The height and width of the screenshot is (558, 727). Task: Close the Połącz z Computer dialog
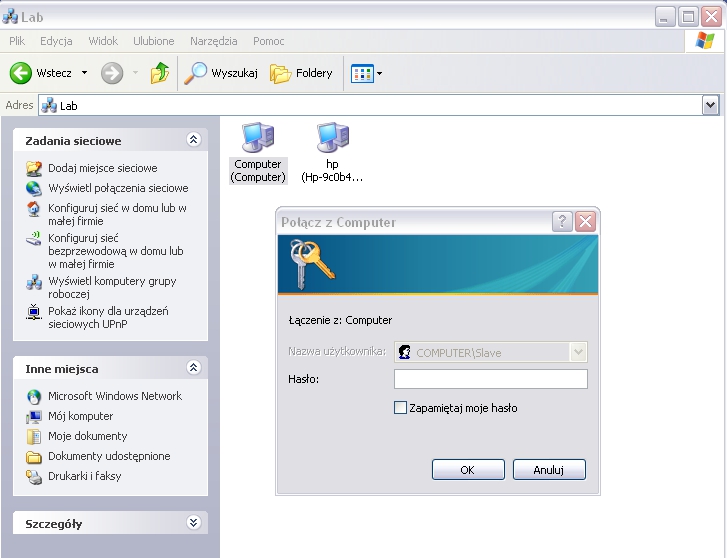pyautogui.click(x=585, y=222)
